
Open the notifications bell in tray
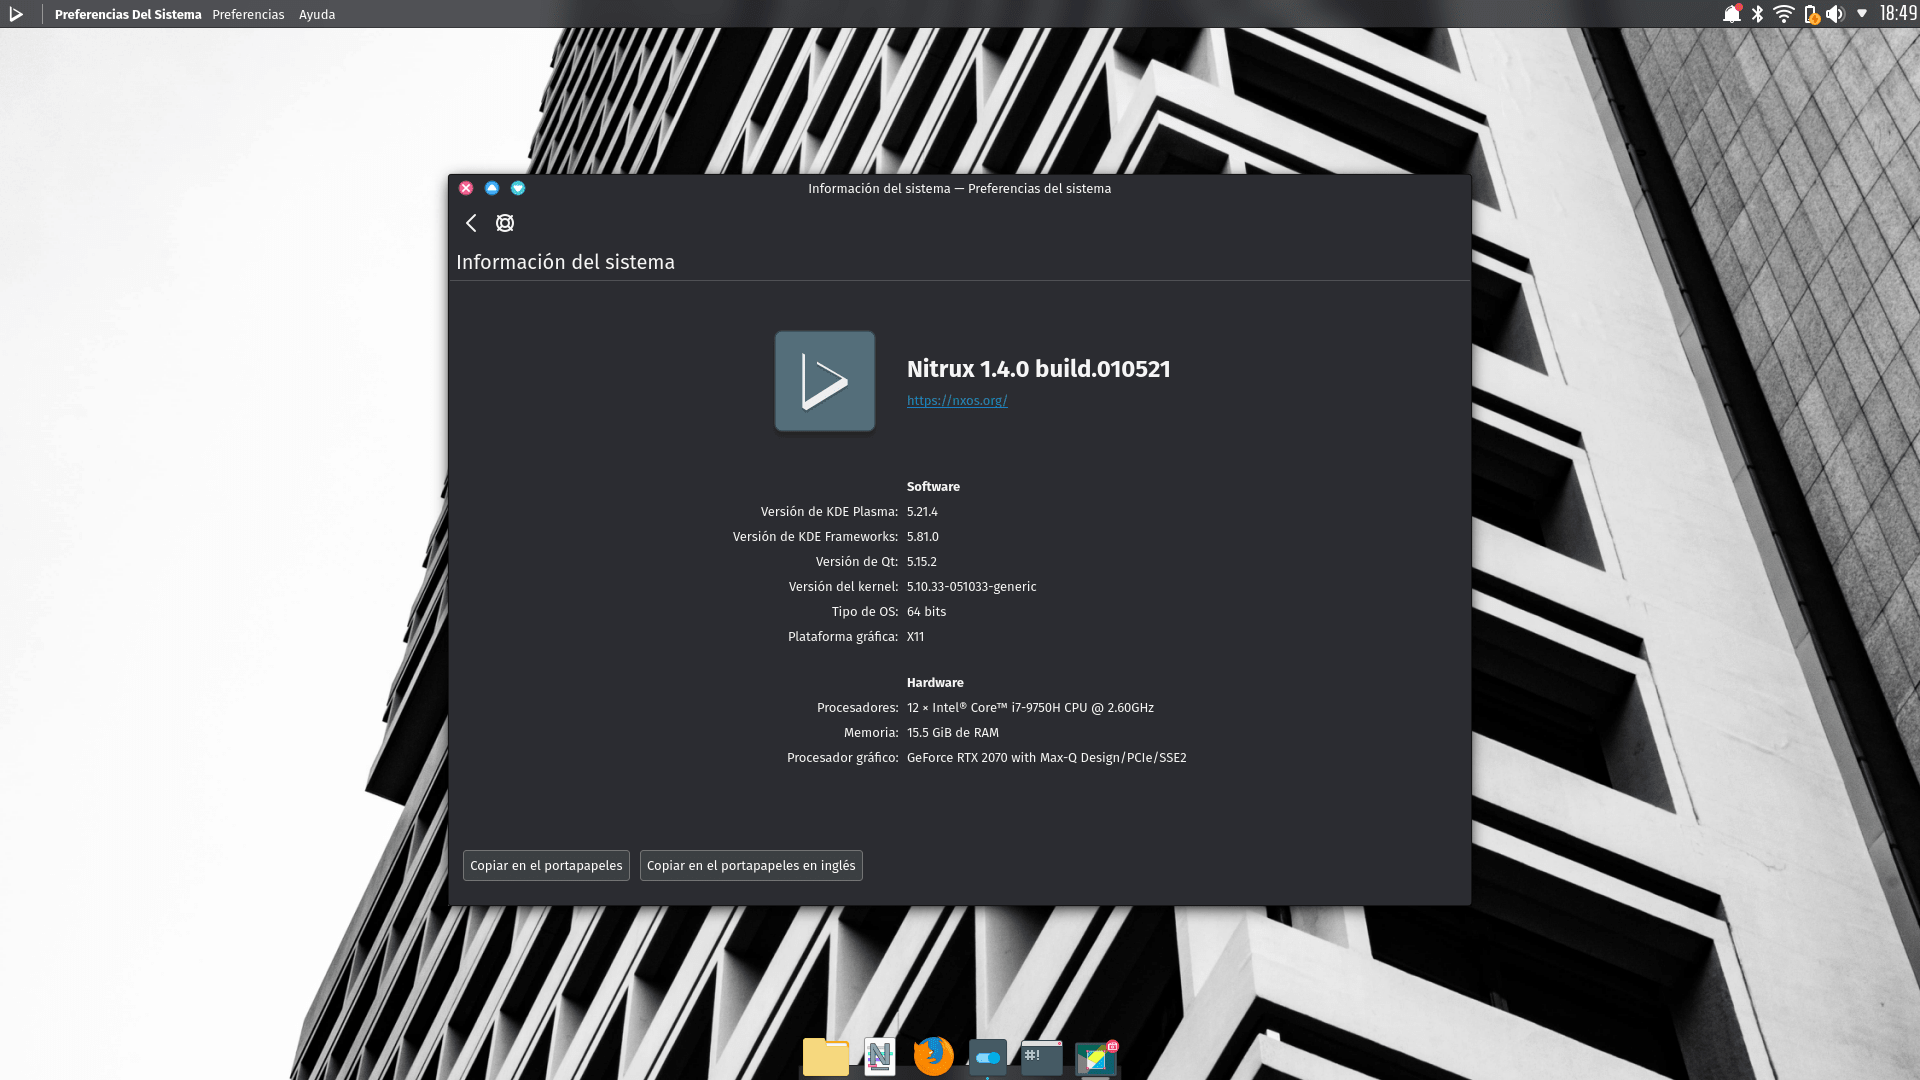1731,14
